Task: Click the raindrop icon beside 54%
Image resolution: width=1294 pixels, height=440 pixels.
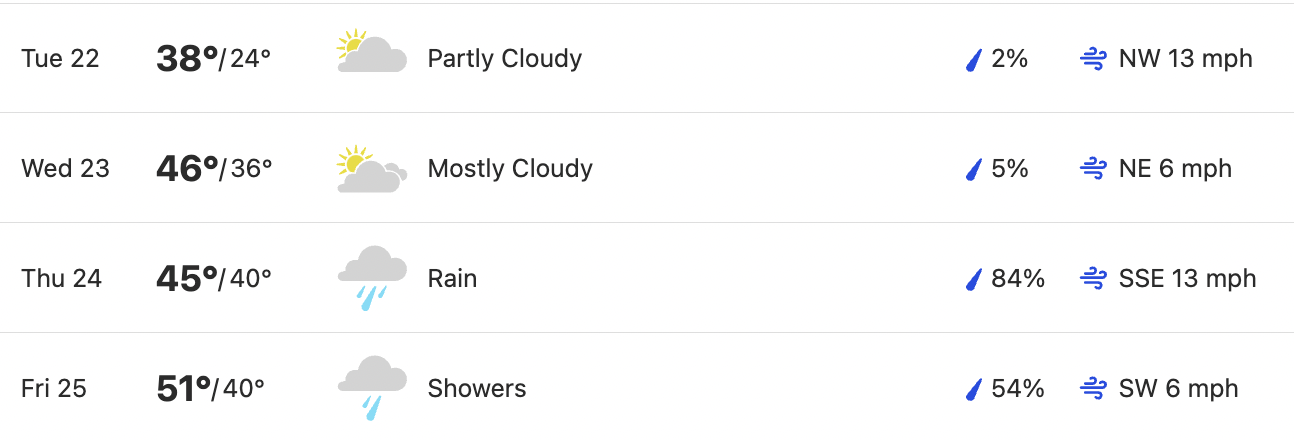Action: tap(973, 390)
